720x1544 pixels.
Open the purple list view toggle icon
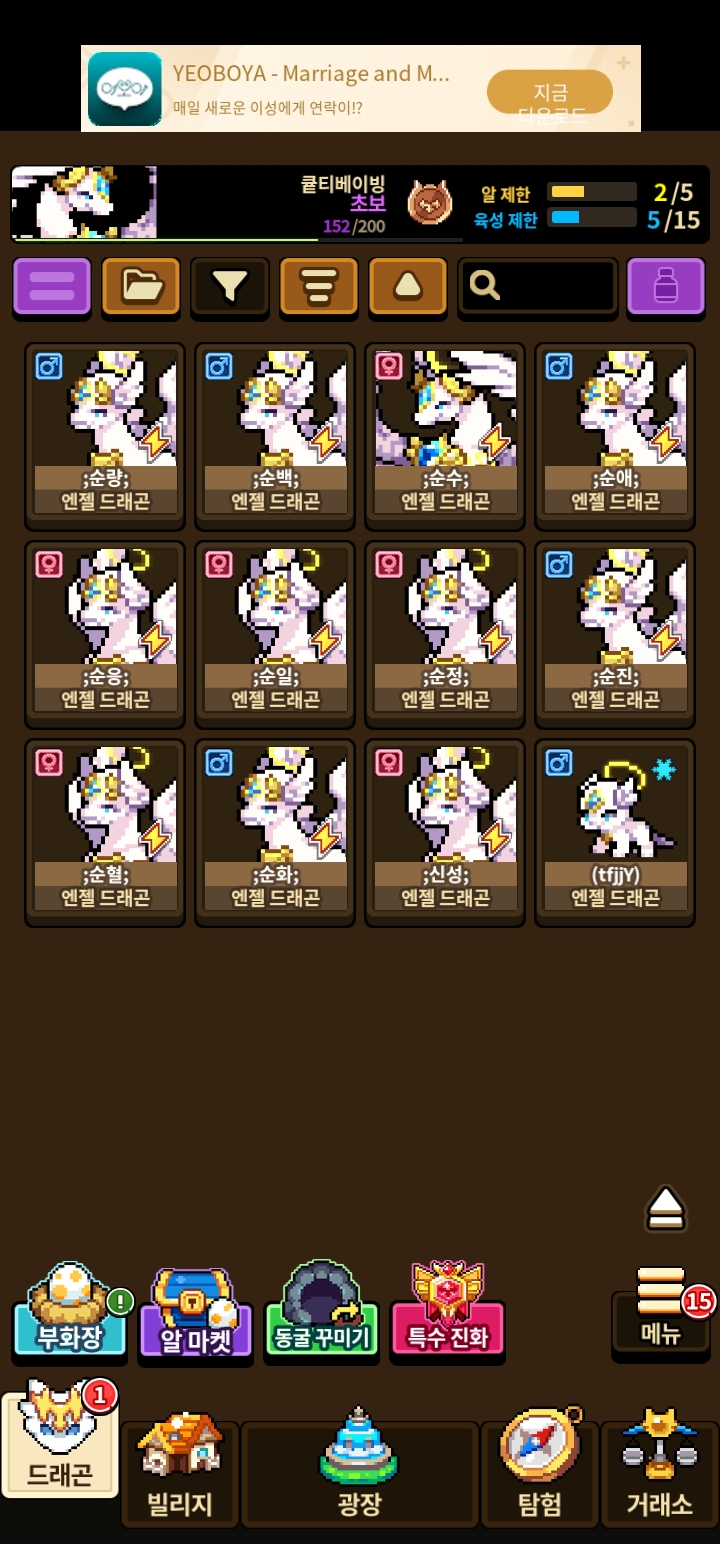(52, 287)
